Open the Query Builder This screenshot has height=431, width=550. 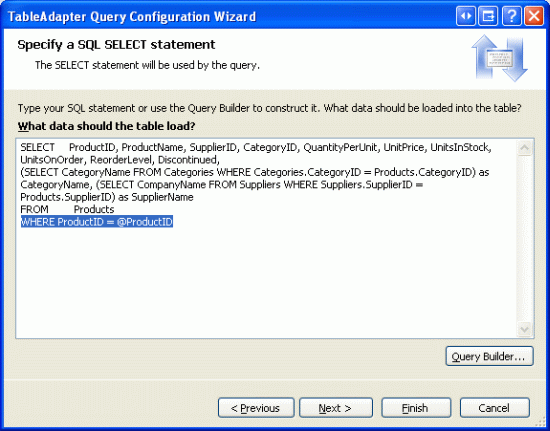coord(489,356)
